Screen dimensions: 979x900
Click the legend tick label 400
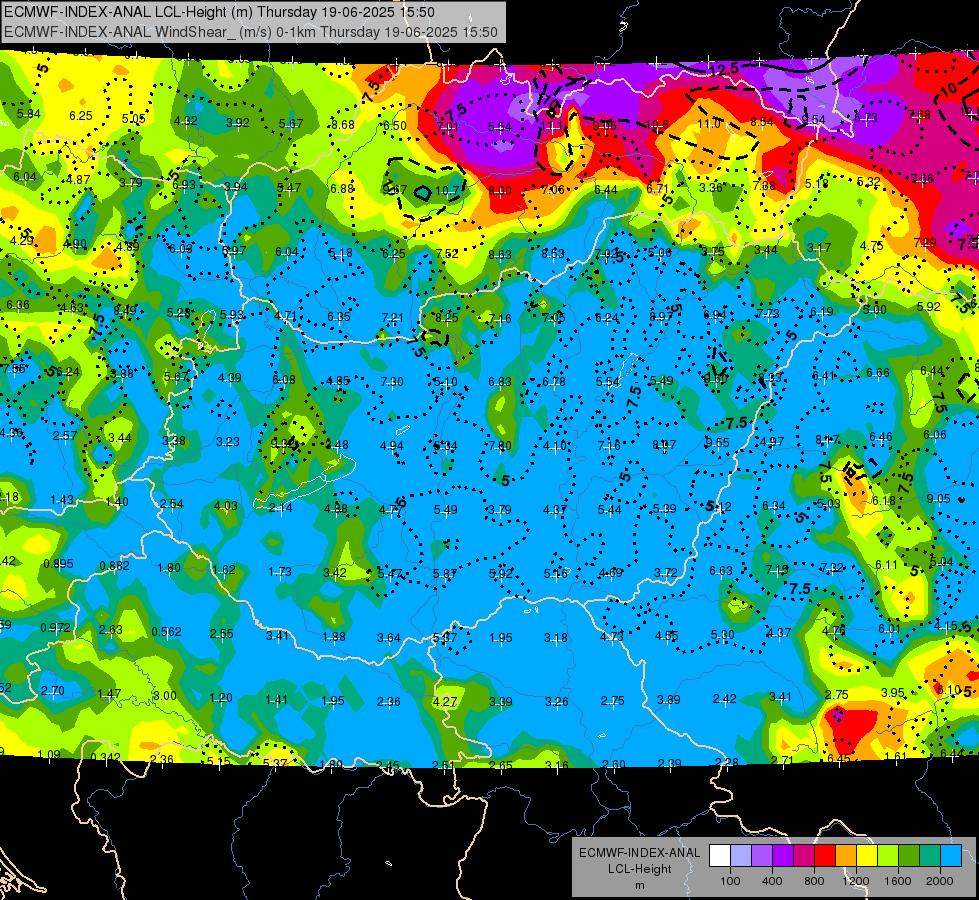pos(772,881)
